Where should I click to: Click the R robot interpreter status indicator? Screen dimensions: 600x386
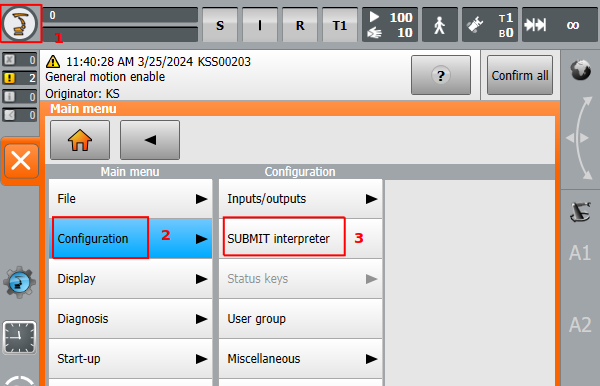pyautogui.click(x=300, y=25)
